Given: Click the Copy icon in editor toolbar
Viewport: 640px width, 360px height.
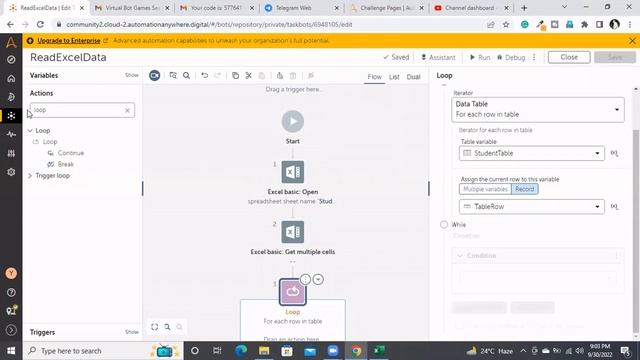Looking at the screenshot, I should tap(235, 76).
